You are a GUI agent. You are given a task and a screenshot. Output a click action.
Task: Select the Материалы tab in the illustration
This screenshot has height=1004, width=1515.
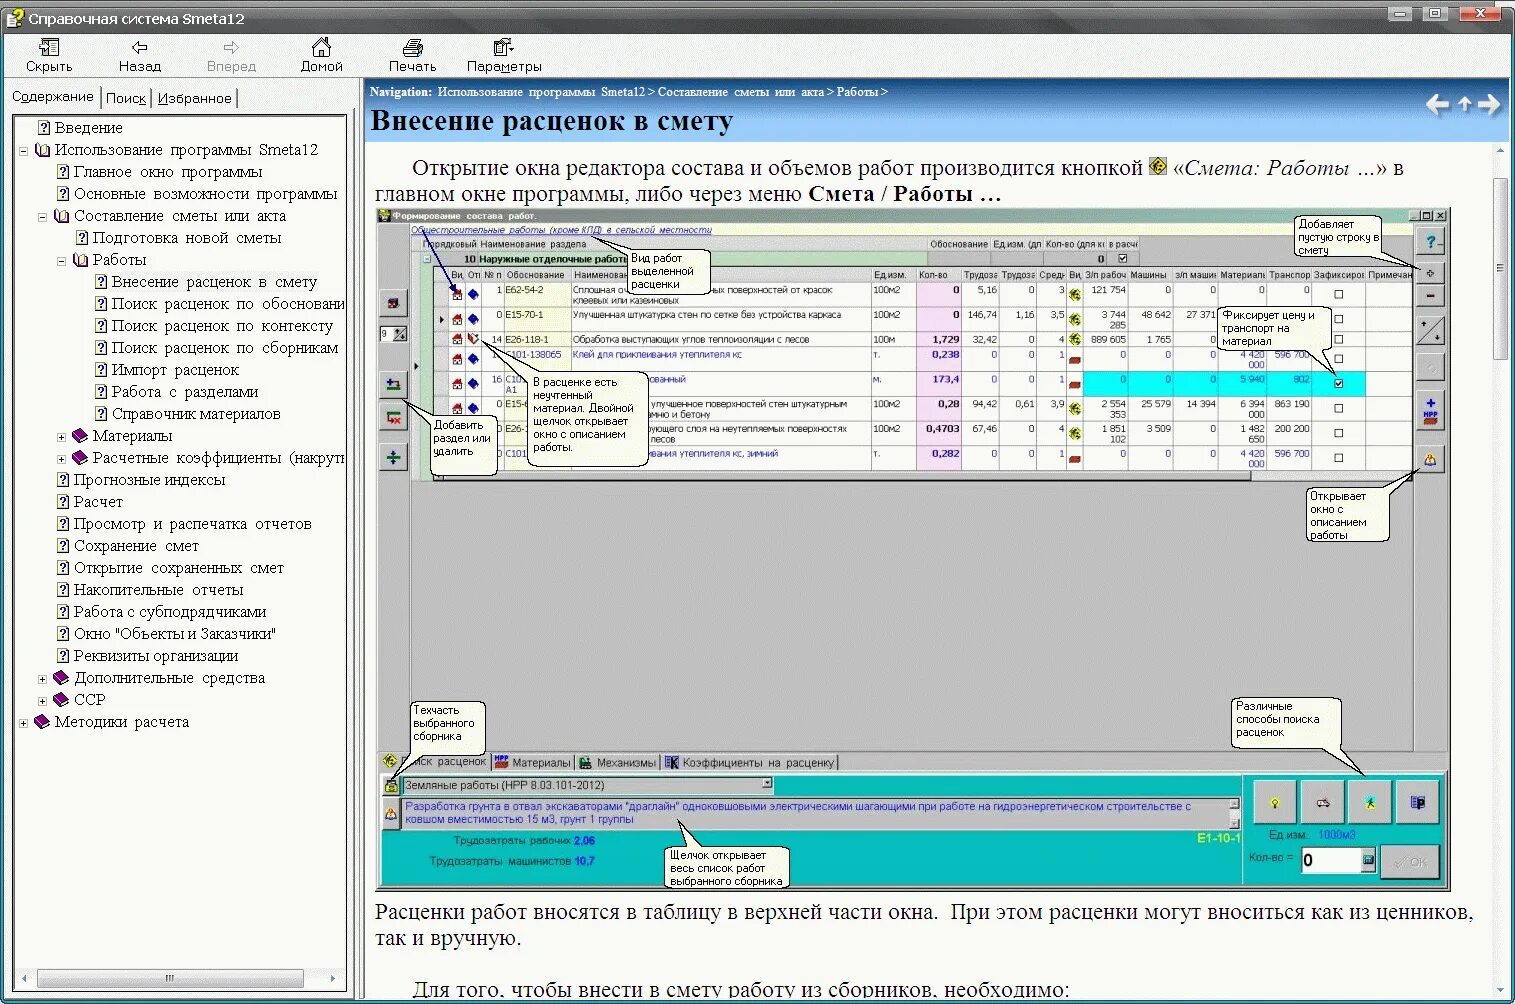tap(533, 762)
